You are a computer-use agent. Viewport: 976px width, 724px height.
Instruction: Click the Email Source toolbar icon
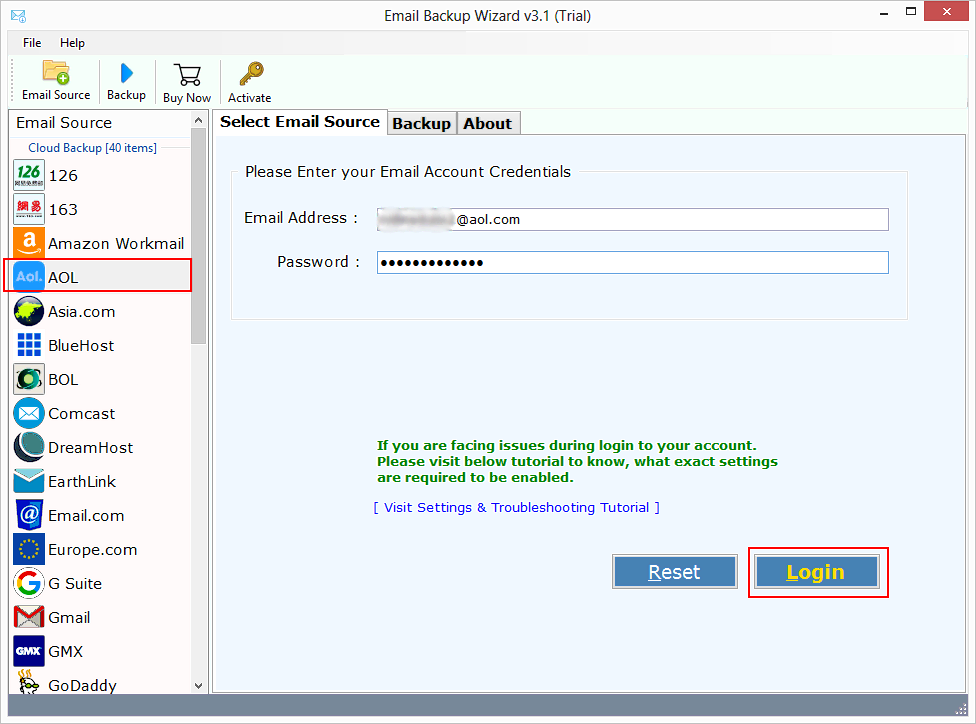56,73
